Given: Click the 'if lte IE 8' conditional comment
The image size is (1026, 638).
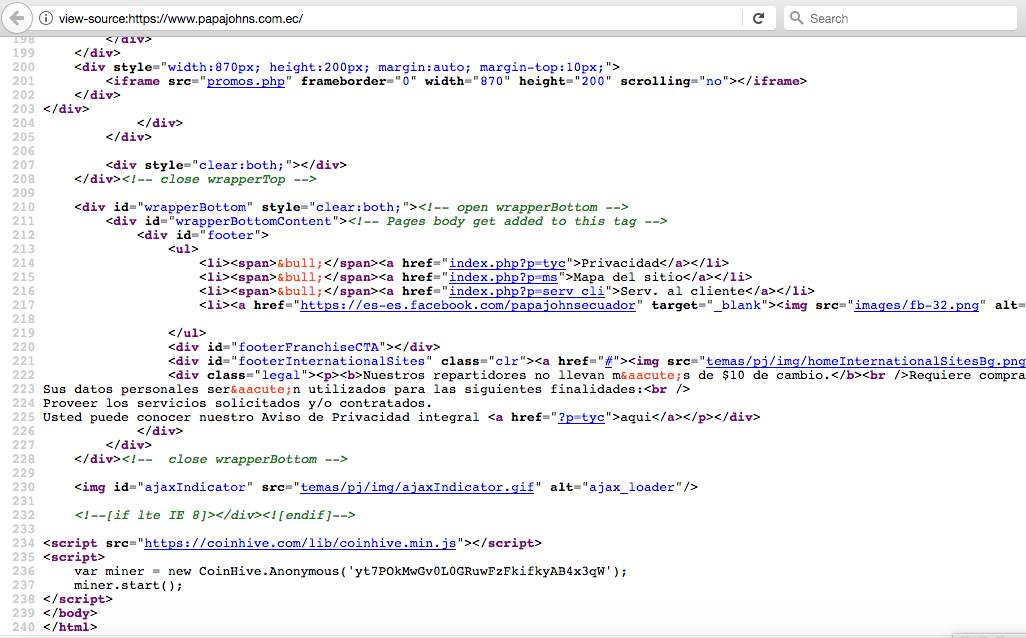Looking at the screenshot, I should click(x=215, y=515).
